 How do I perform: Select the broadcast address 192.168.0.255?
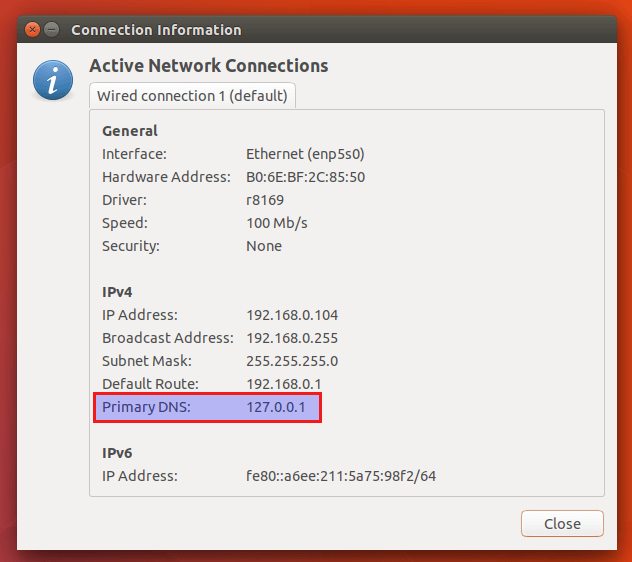pyautogui.click(x=292, y=338)
